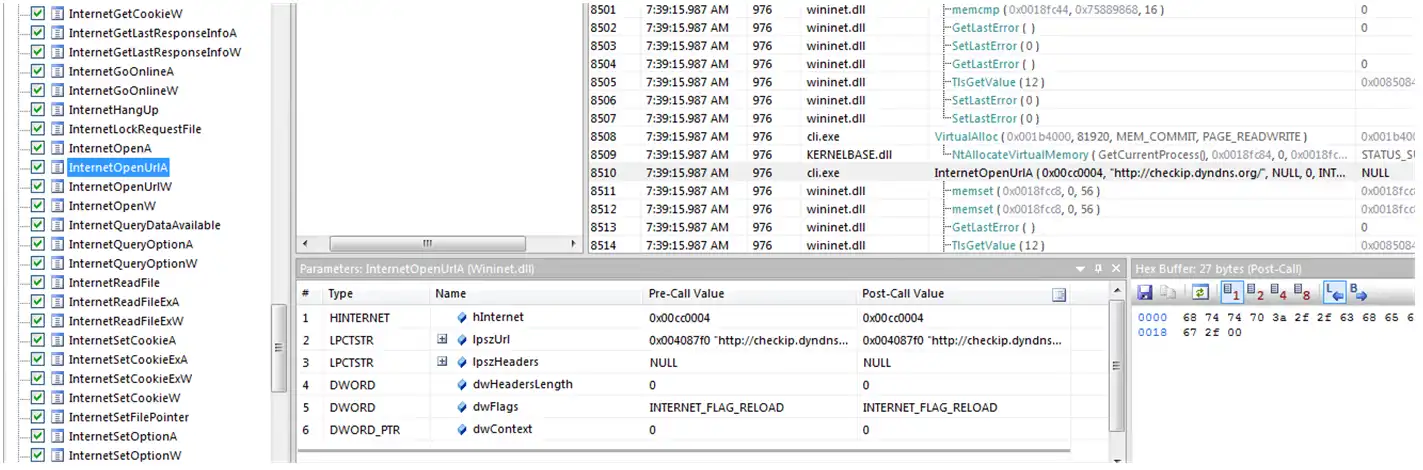Expand the lpszUrl parameter row
This screenshot has width=1423, height=470.
point(441,340)
